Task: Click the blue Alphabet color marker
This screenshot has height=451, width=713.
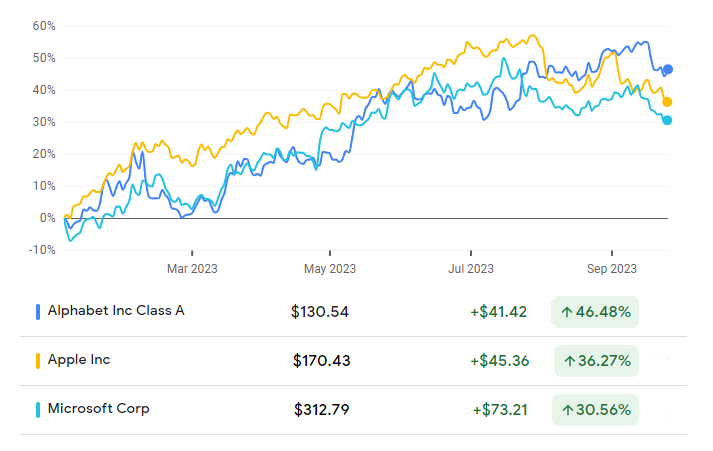Action: (x=38, y=311)
